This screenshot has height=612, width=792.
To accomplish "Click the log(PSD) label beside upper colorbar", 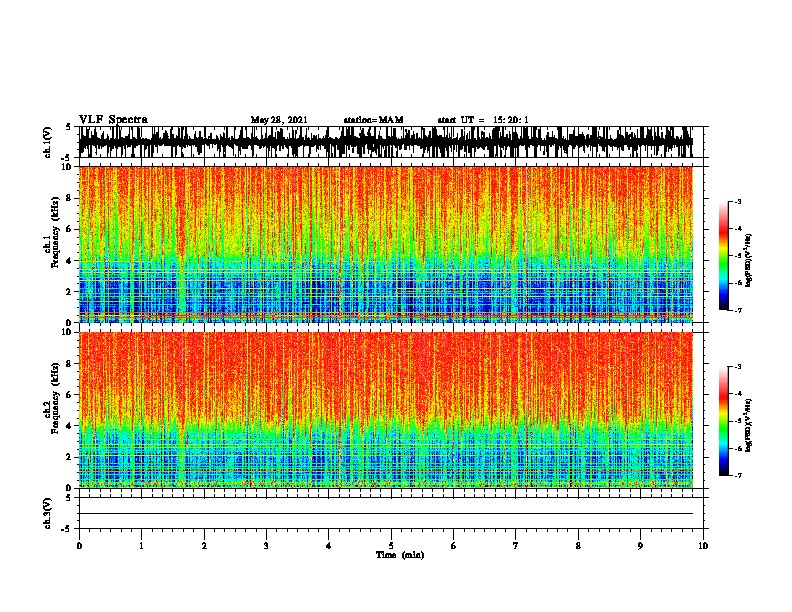I will click(748, 260).
